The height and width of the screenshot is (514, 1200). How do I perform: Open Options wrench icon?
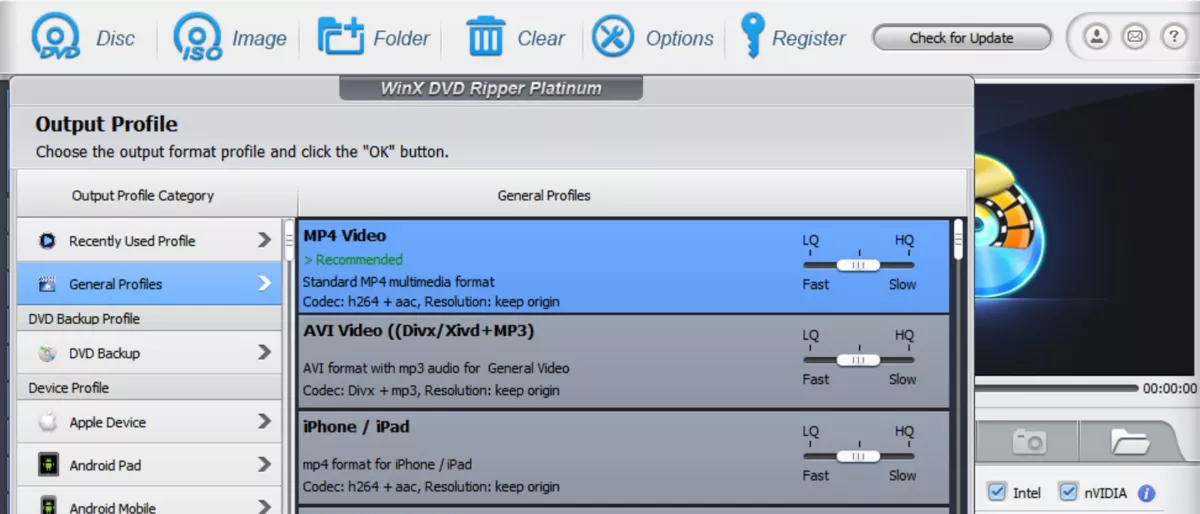(x=613, y=38)
